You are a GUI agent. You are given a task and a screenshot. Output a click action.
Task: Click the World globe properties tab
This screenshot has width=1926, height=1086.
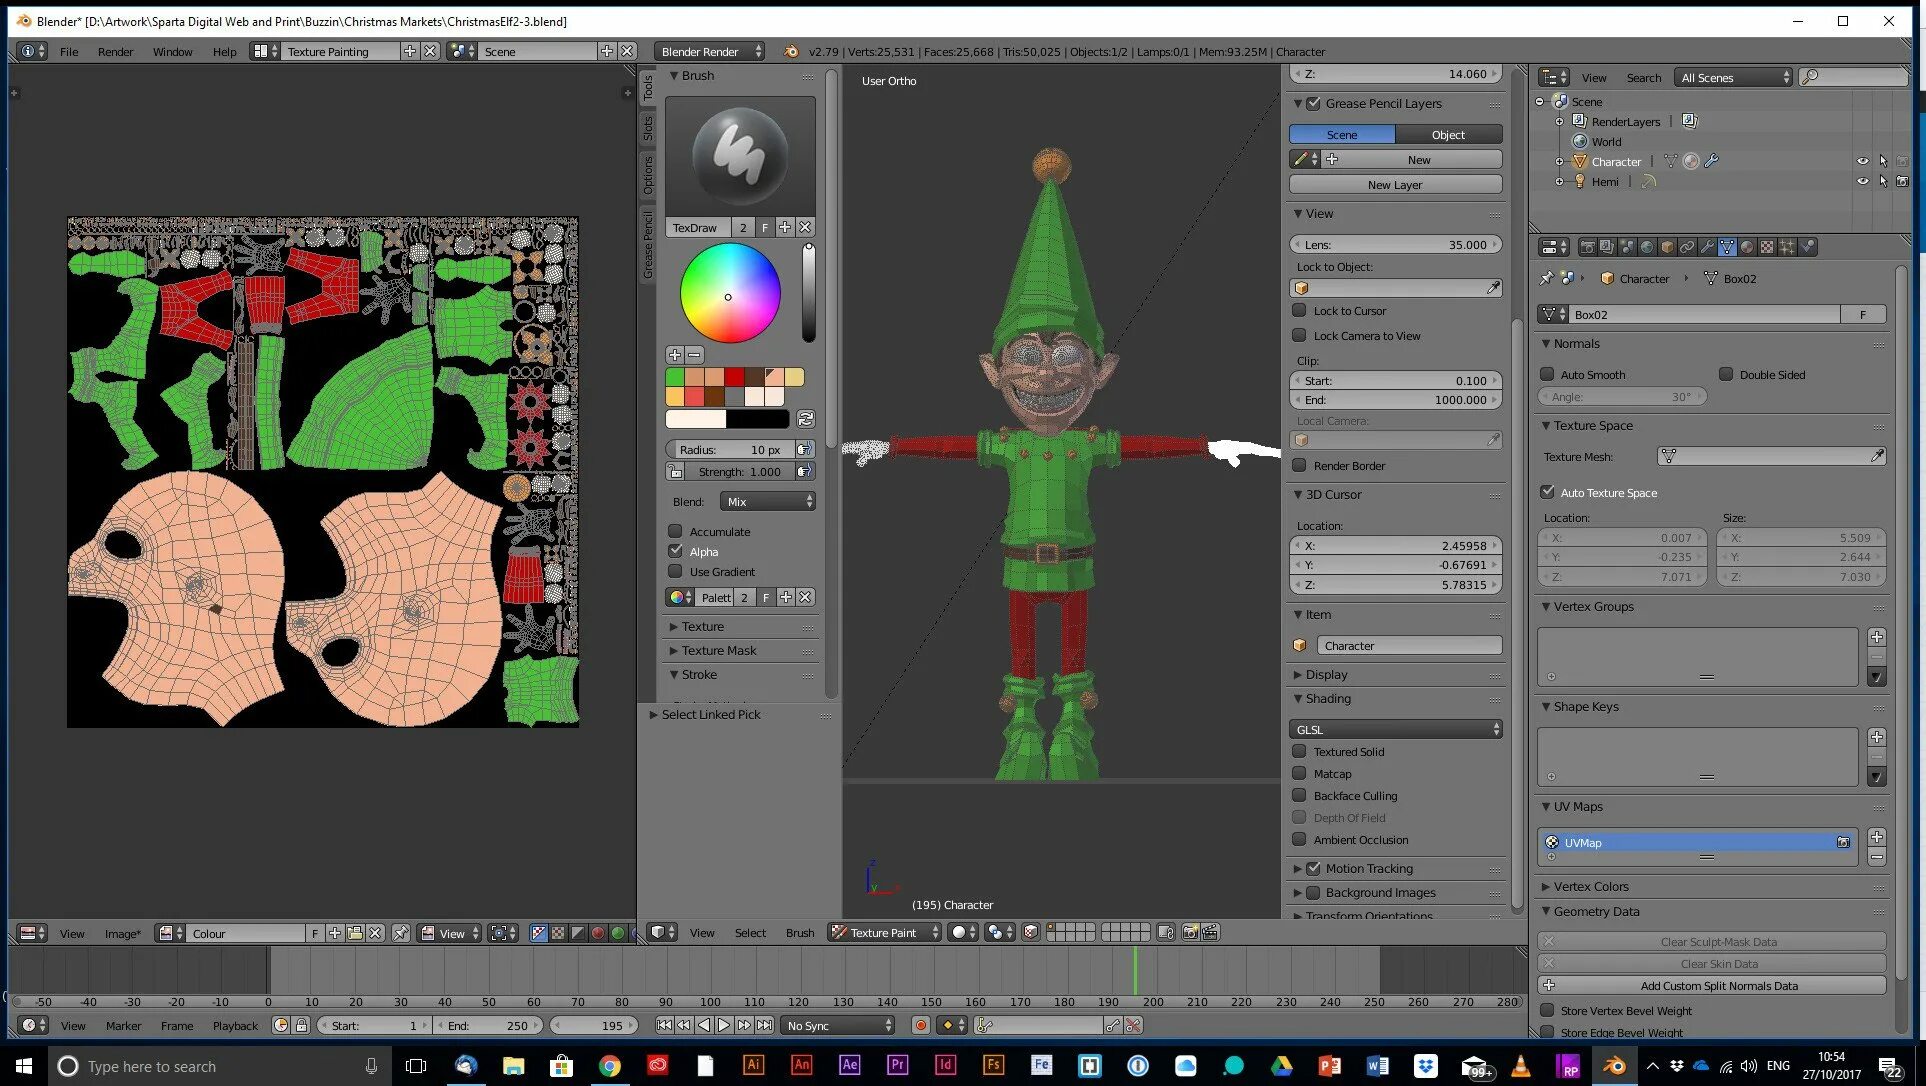pyautogui.click(x=1647, y=247)
